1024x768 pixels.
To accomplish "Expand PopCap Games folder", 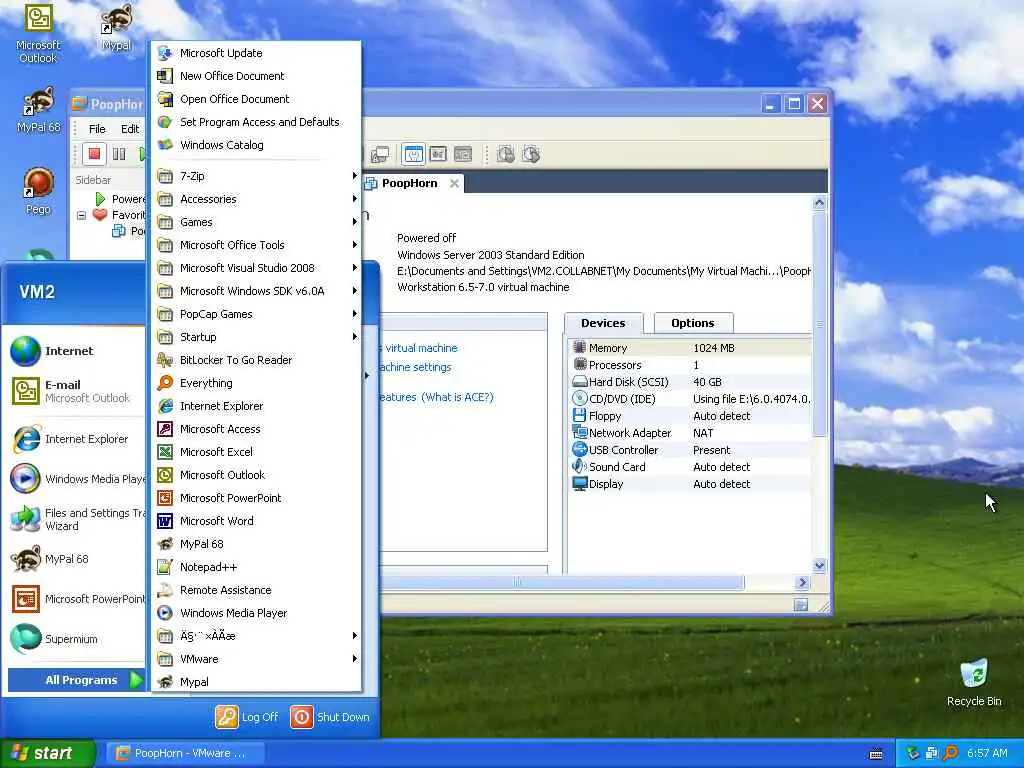I will click(256, 313).
